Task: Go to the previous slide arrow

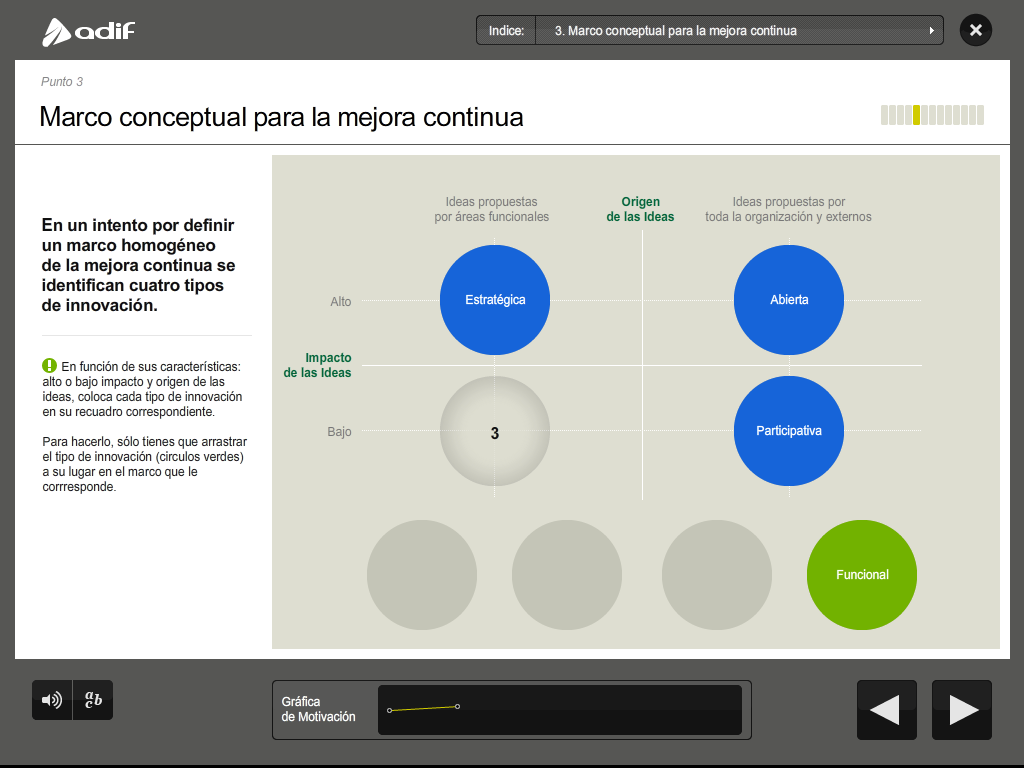Action: tap(886, 710)
